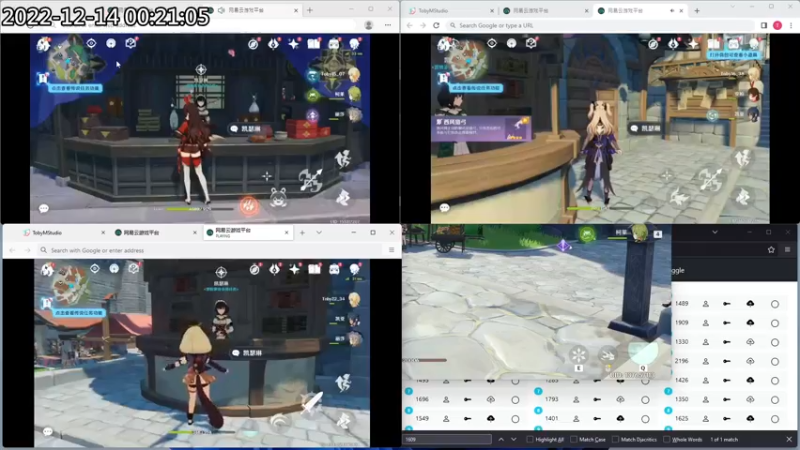
Task: Go to the previous match in the find bar
Action: (501, 439)
